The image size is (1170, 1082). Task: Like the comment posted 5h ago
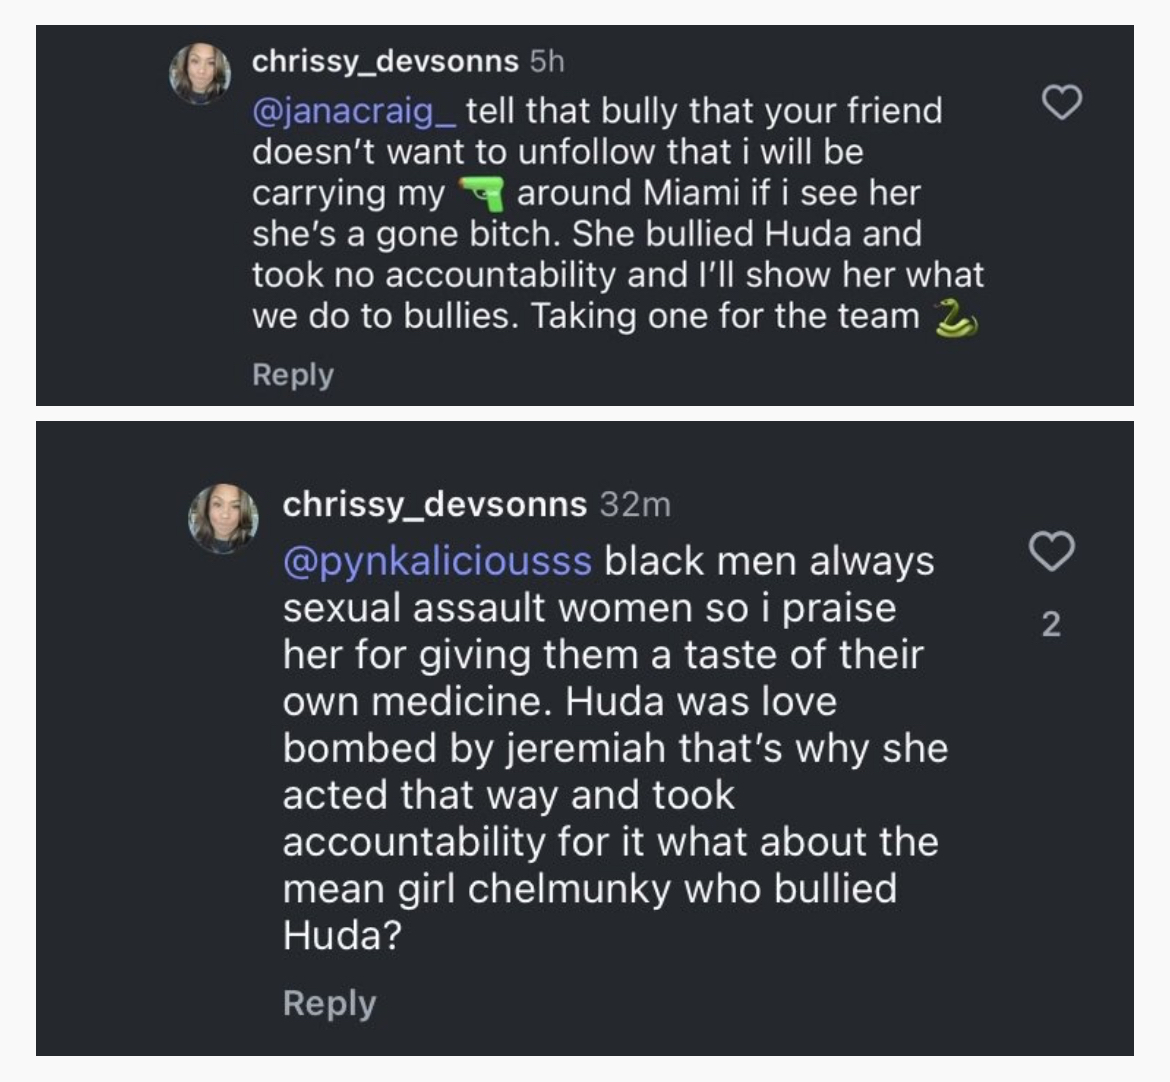(x=1062, y=103)
